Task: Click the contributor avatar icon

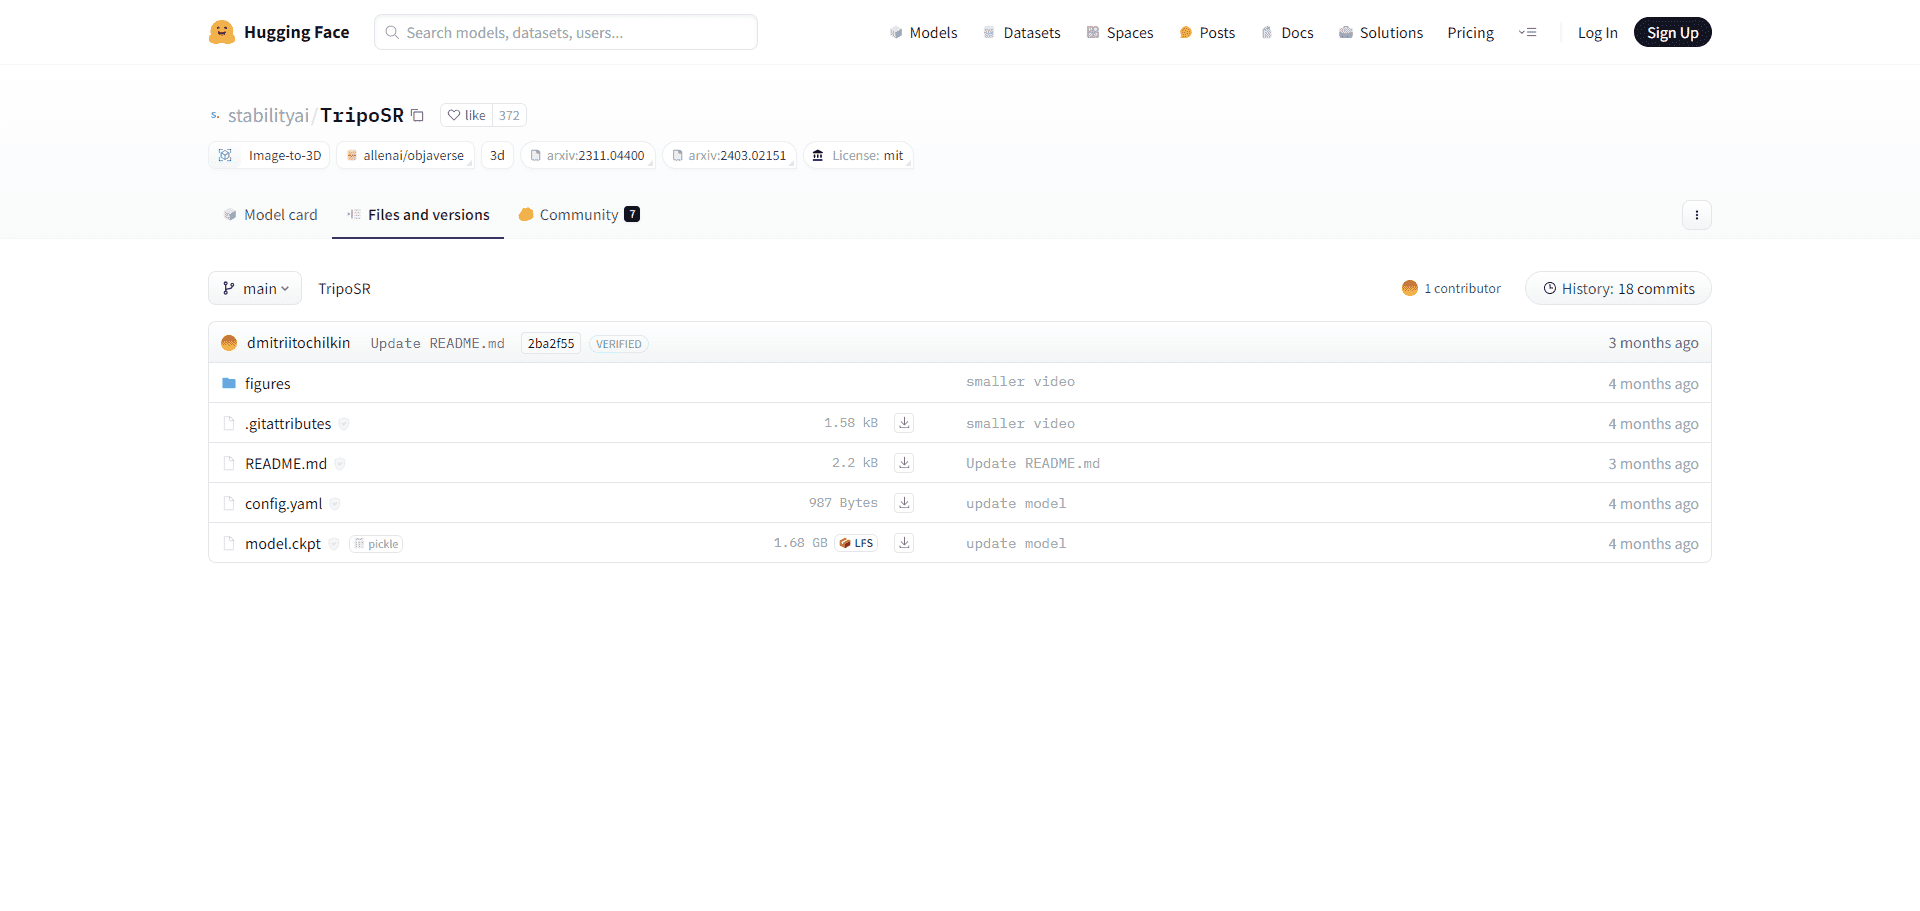Action: pos(1410,288)
